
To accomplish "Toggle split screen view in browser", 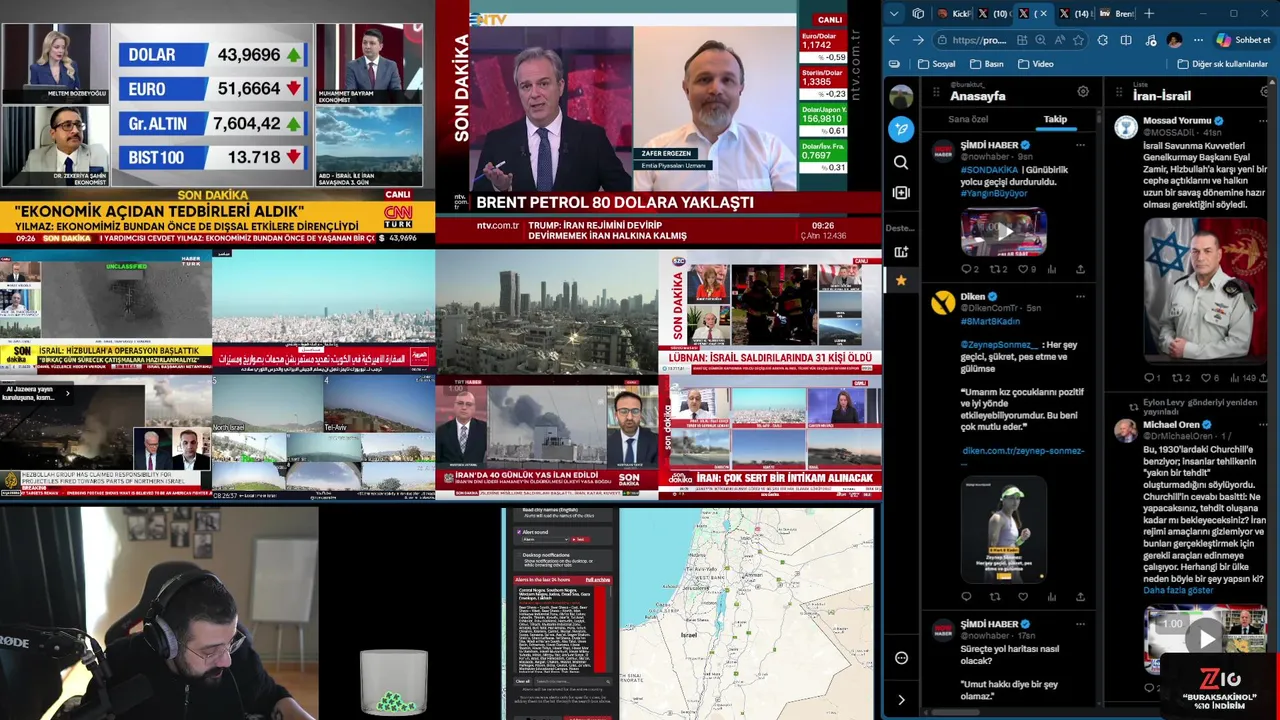I will [1126, 40].
